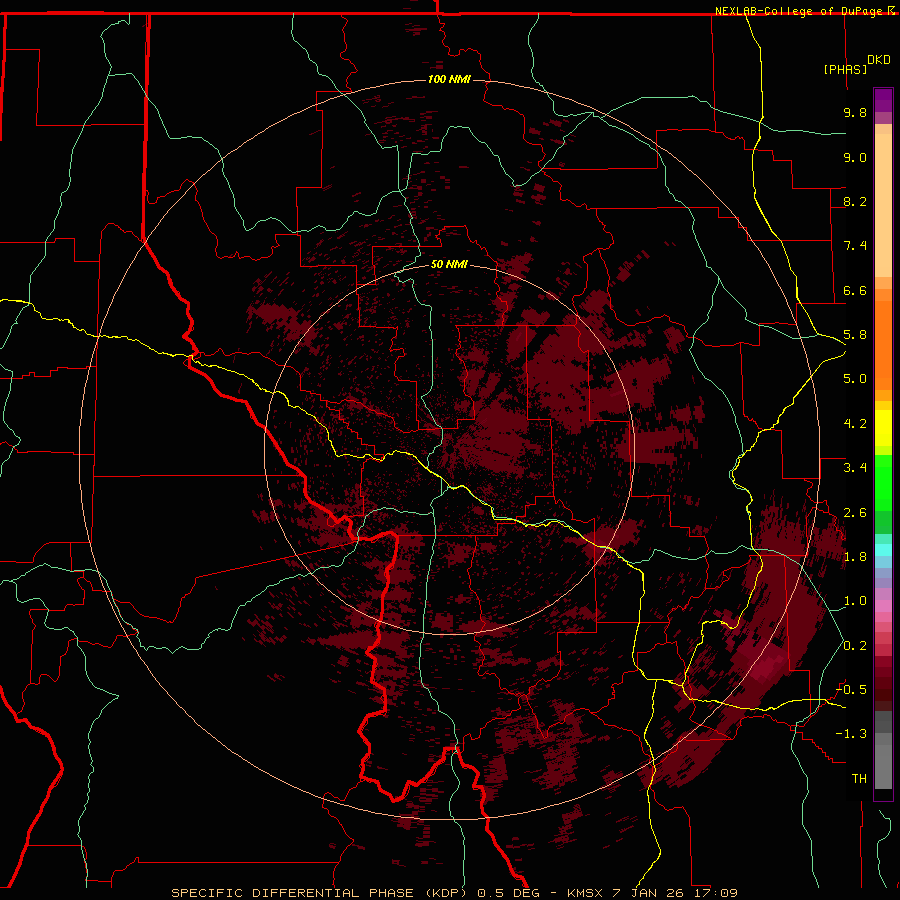Click the yellow segment of color bar
Screen dimensions: 900x900
click(x=883, y=428)
